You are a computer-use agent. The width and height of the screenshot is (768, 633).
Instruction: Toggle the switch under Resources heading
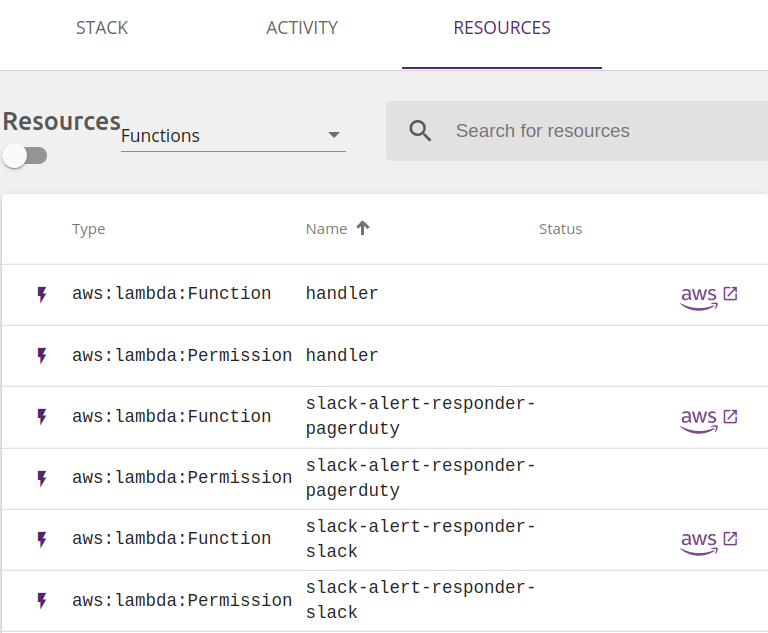click(24, 156)
